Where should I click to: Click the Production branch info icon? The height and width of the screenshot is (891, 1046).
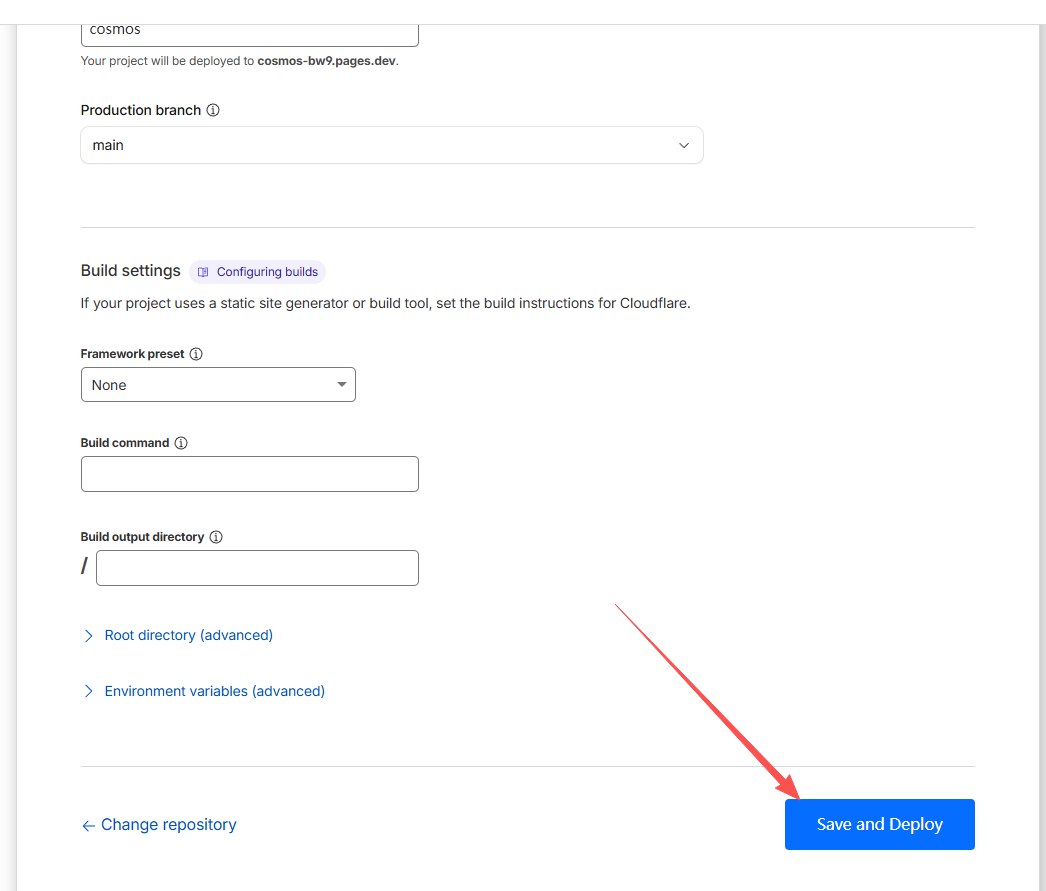pos(213,111)
